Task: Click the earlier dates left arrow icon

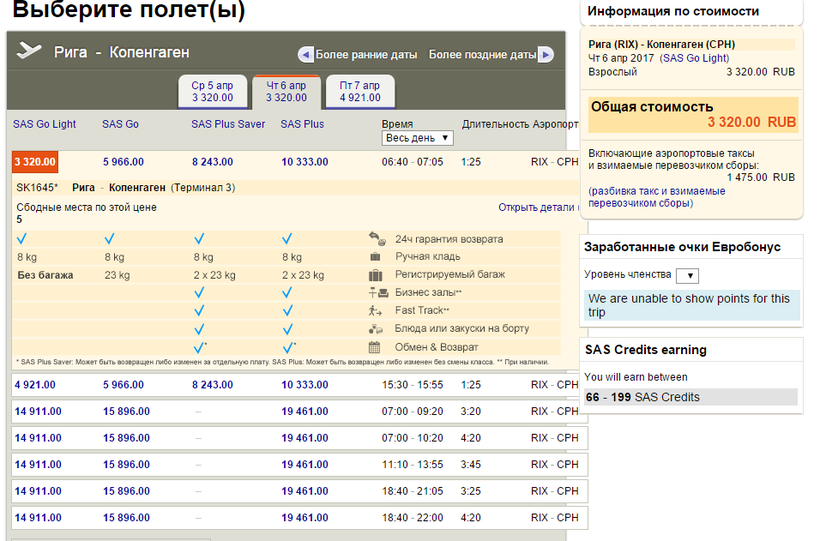Action: click(306, 55)
